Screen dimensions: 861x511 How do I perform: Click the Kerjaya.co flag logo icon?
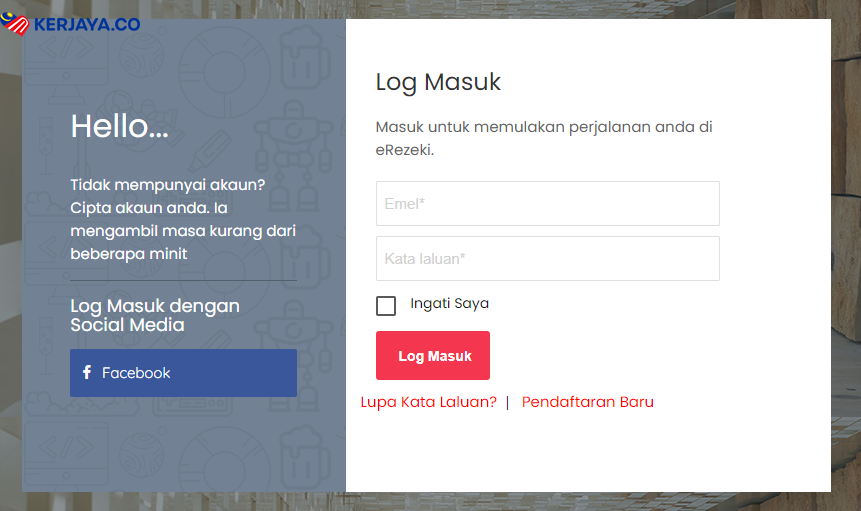pyautogui.click(x=15, y=24)
